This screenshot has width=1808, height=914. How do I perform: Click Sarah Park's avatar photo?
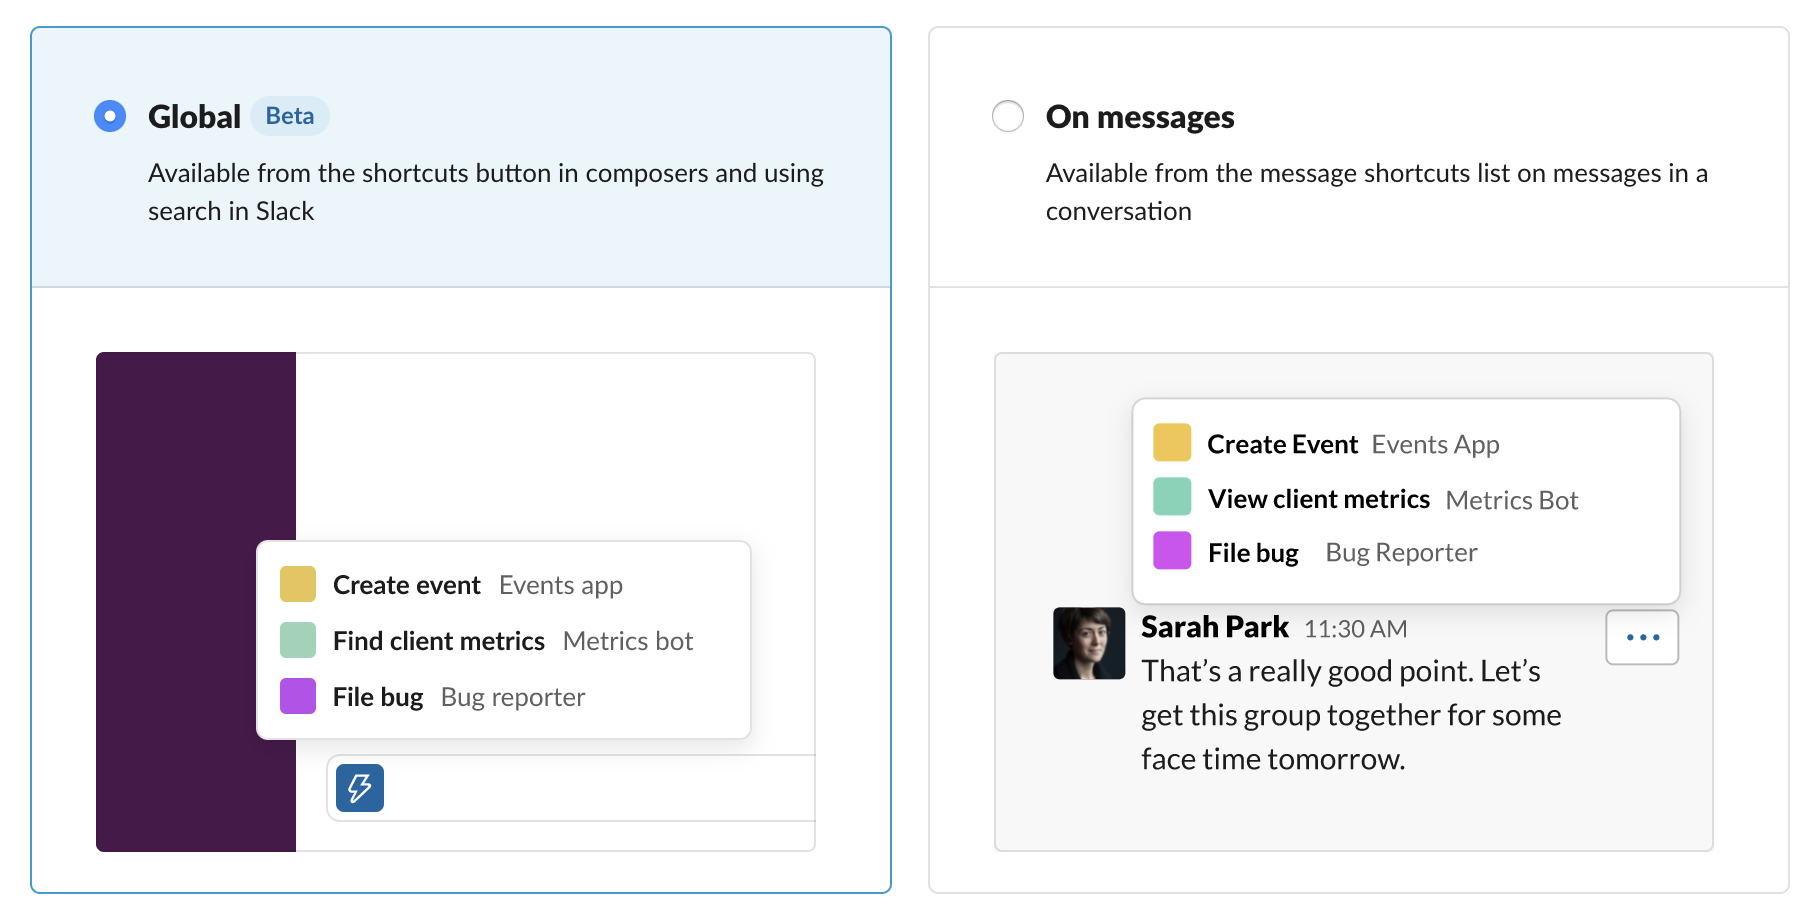pyautogui.click(x=1089, y=643)
